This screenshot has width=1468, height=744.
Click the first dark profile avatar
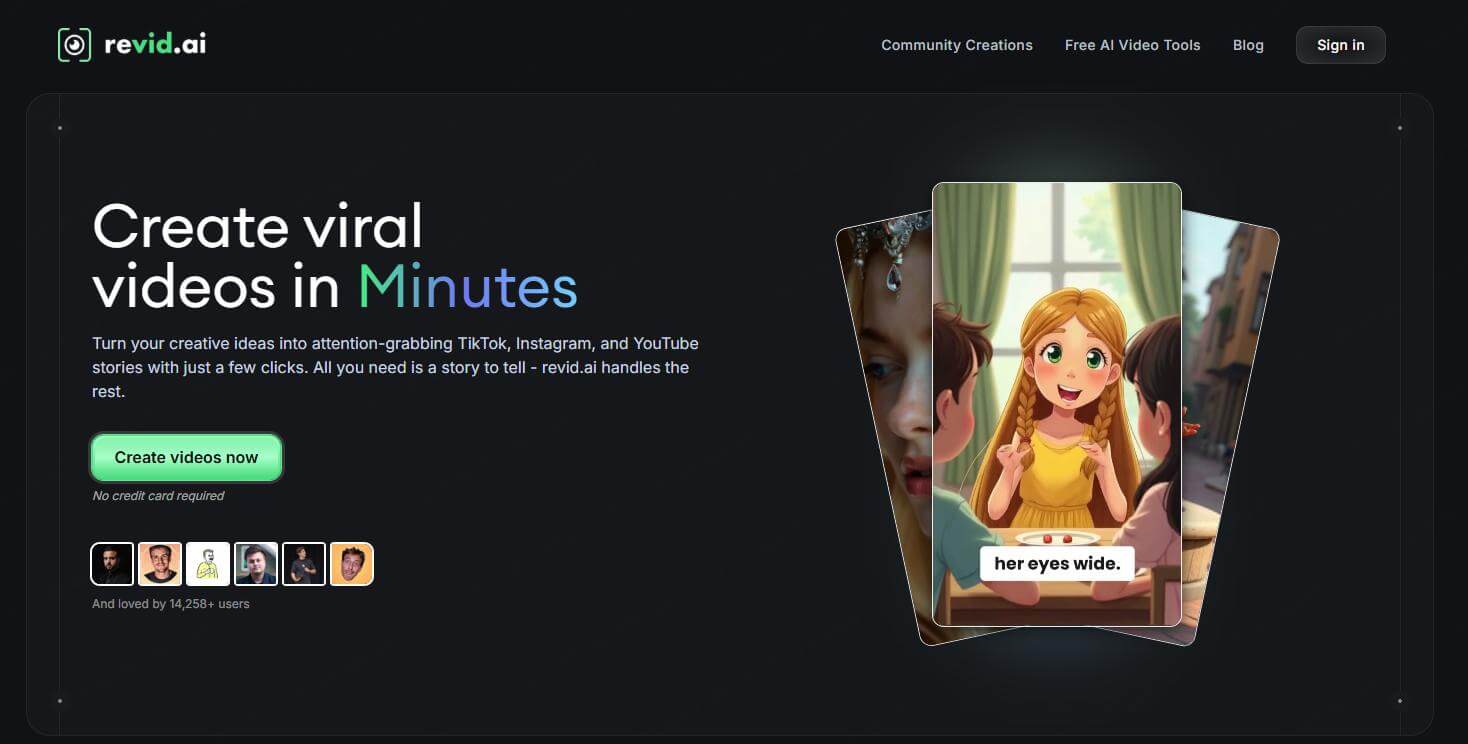[x=112, y=563]
